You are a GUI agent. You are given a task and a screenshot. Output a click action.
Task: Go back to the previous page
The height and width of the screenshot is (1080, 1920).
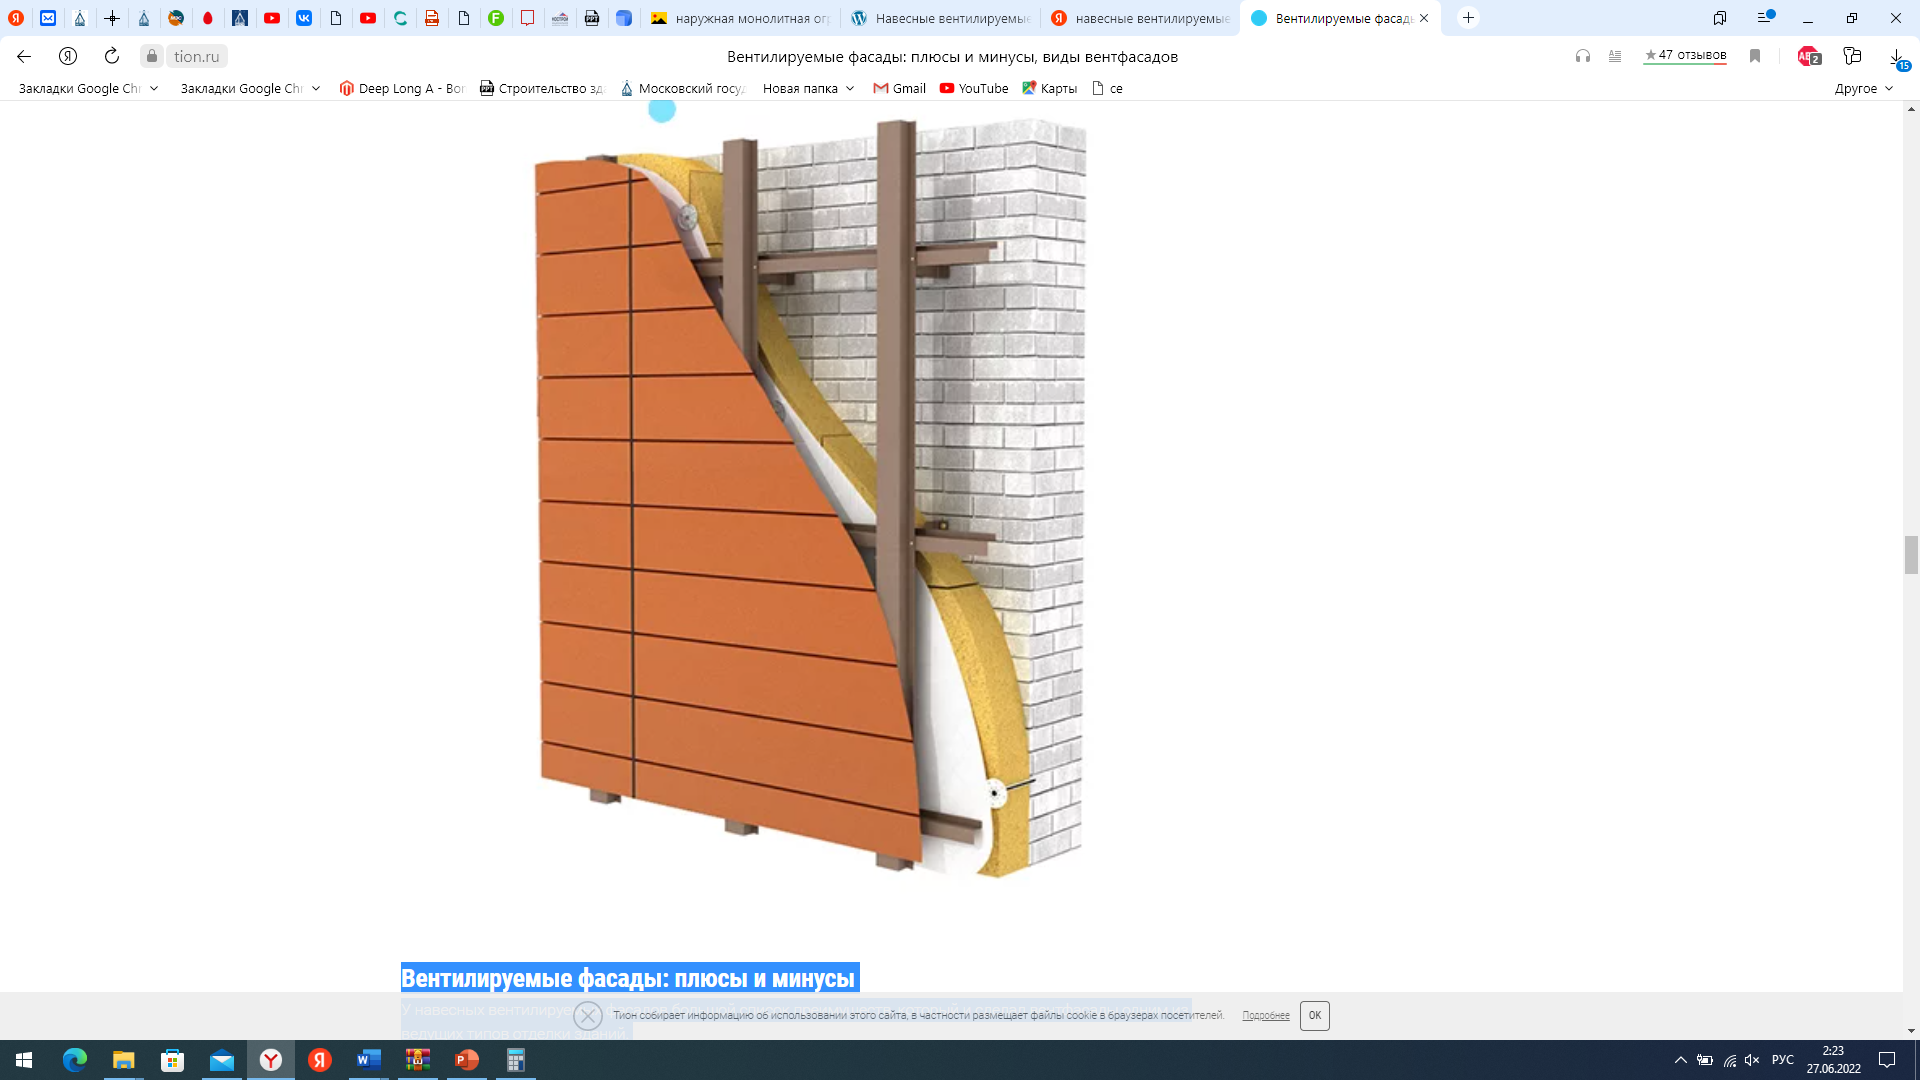(x=24, y=56)
